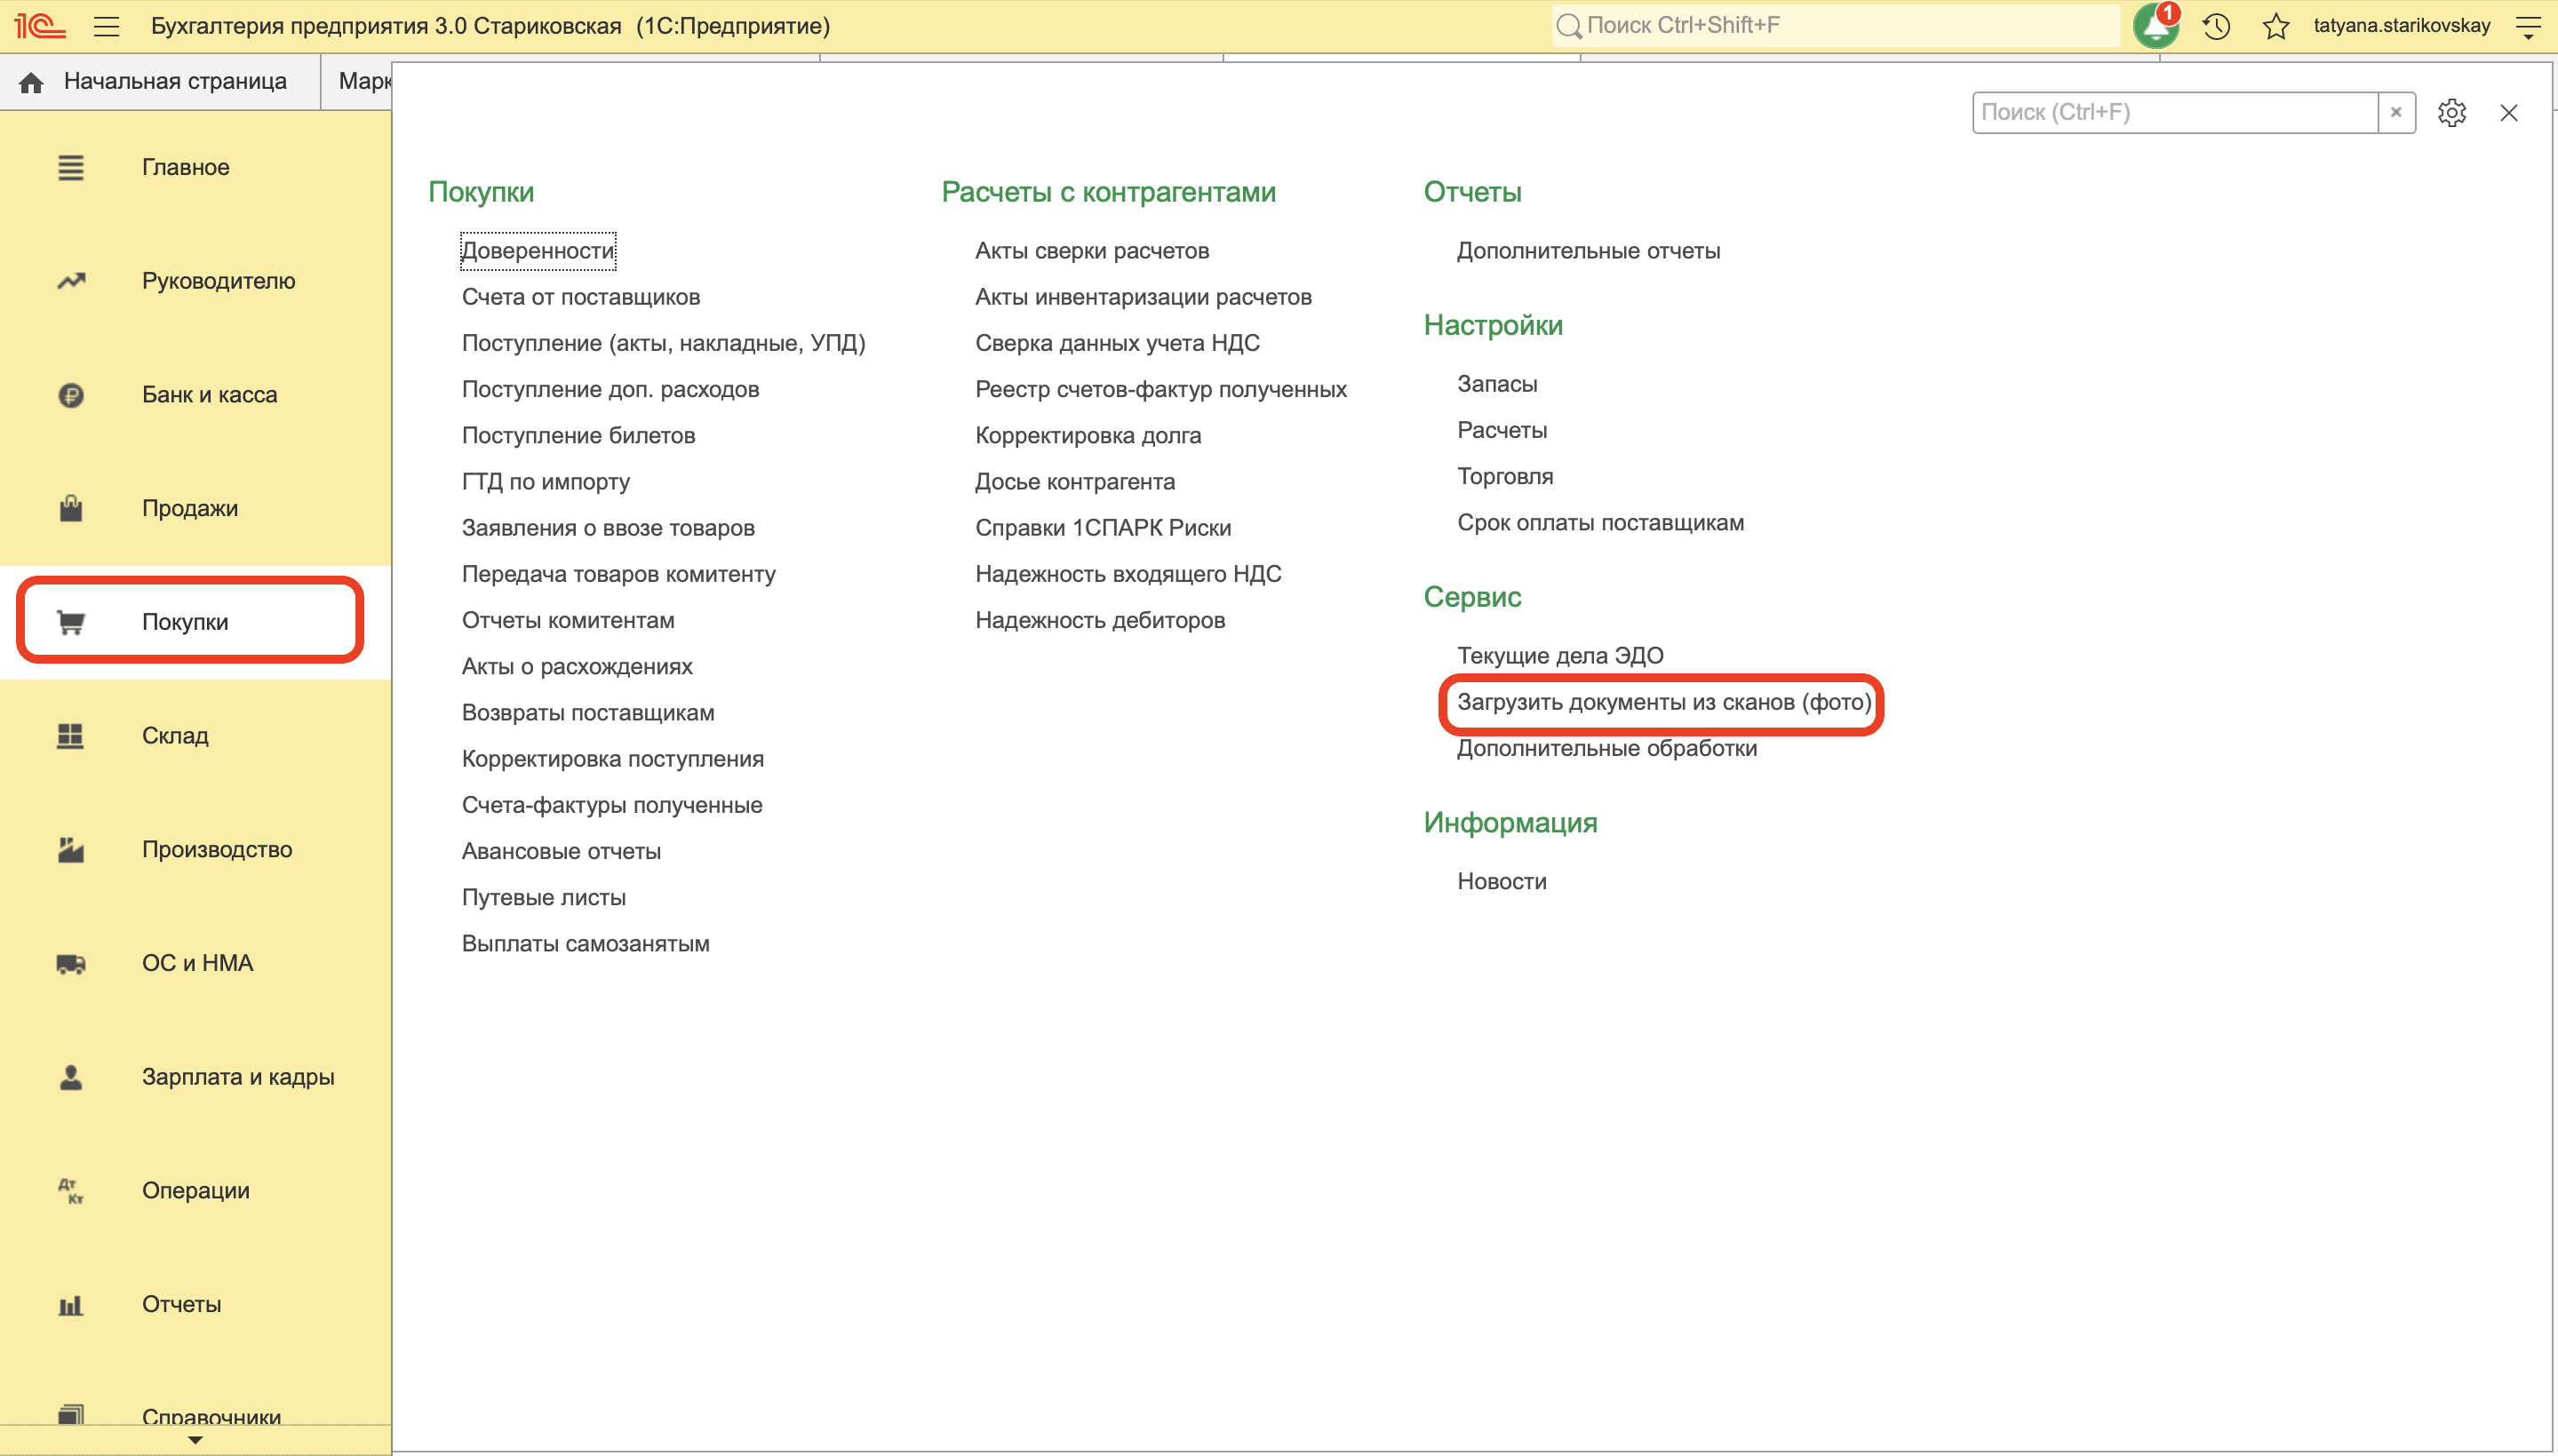Open the Производство section

(195, 850)
